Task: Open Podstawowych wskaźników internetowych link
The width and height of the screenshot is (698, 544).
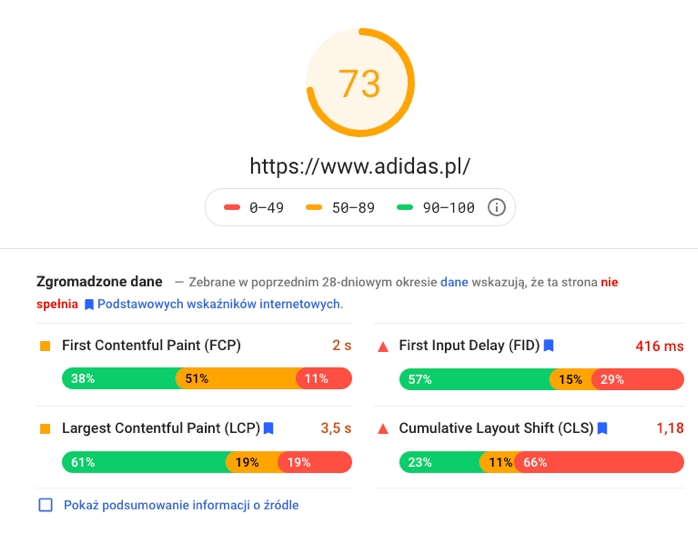Action: point(220,304)
